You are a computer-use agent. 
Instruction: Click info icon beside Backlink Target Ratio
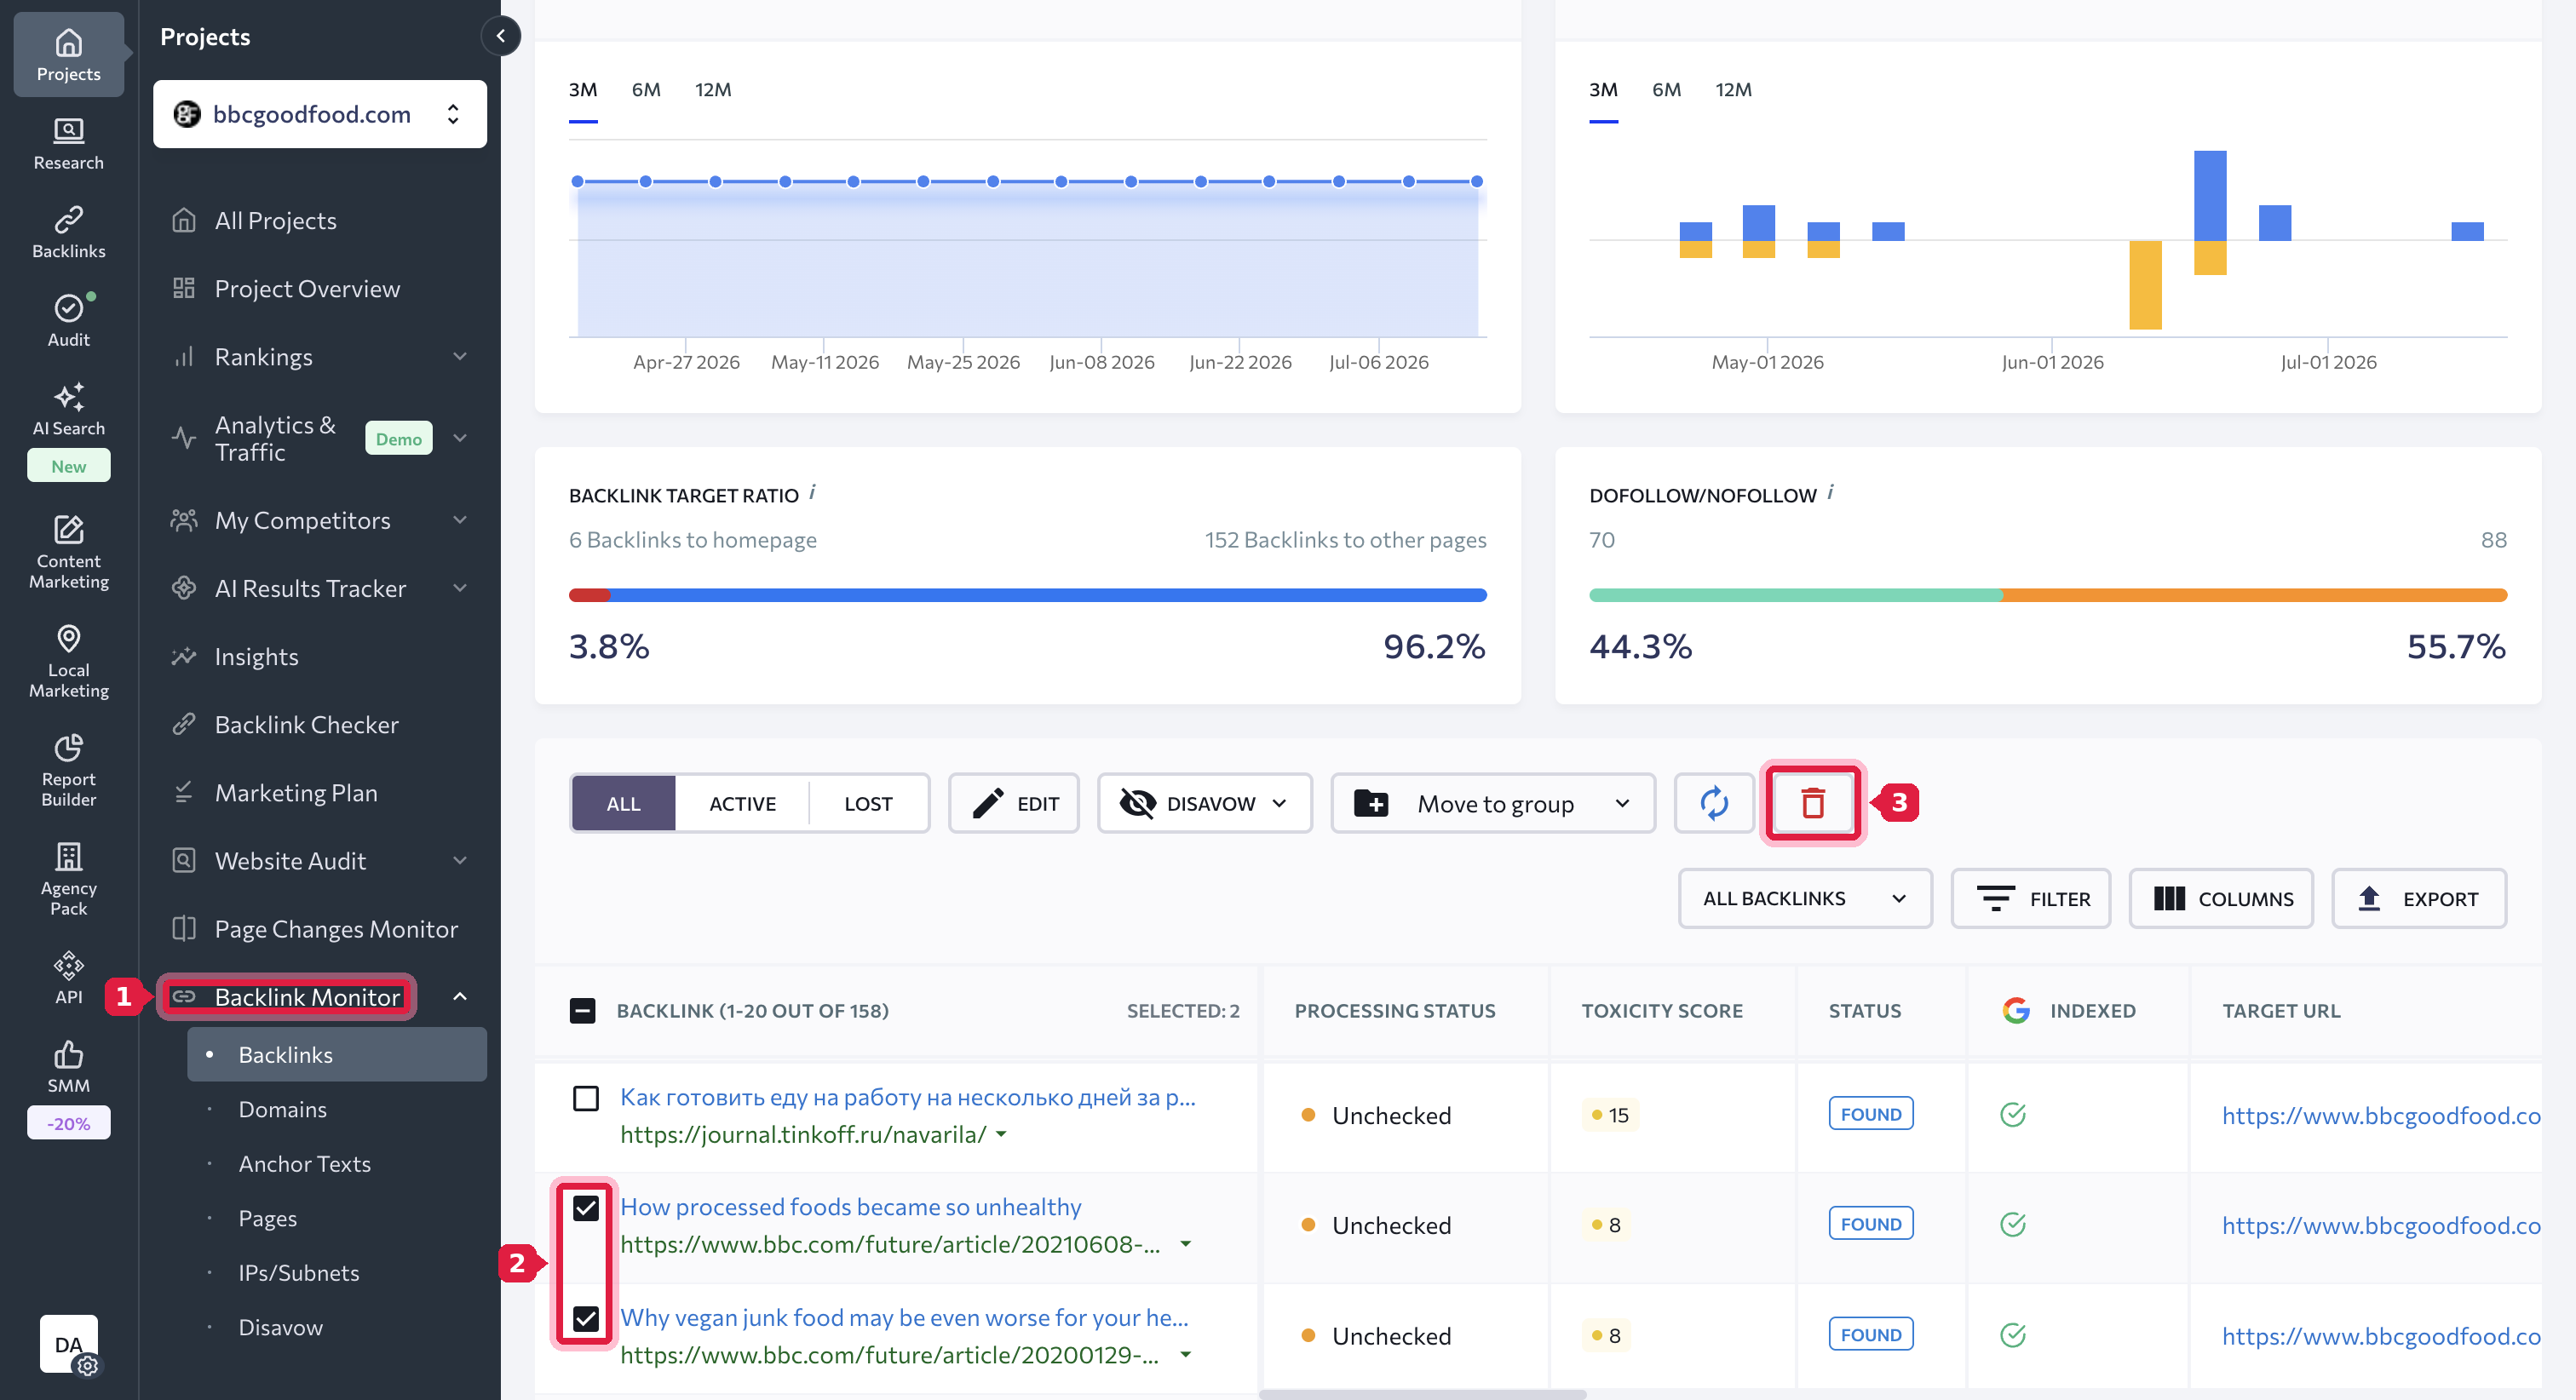pyautogui.click(x=812, y=491)
